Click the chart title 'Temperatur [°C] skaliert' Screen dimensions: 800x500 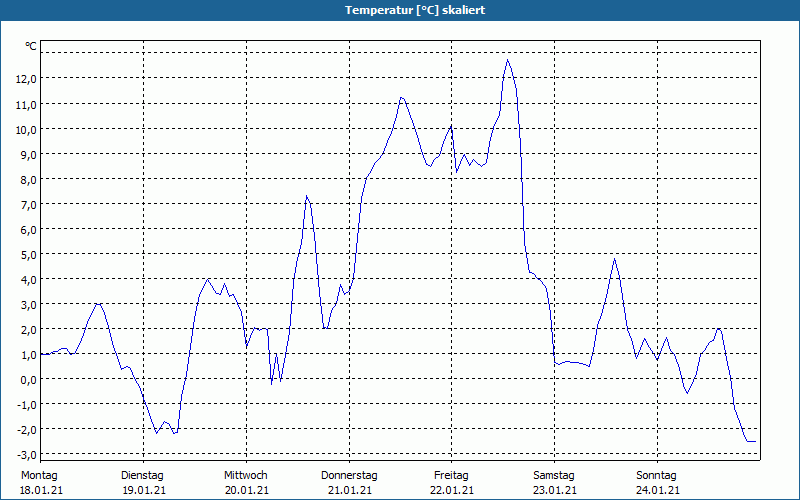(415, 10)
